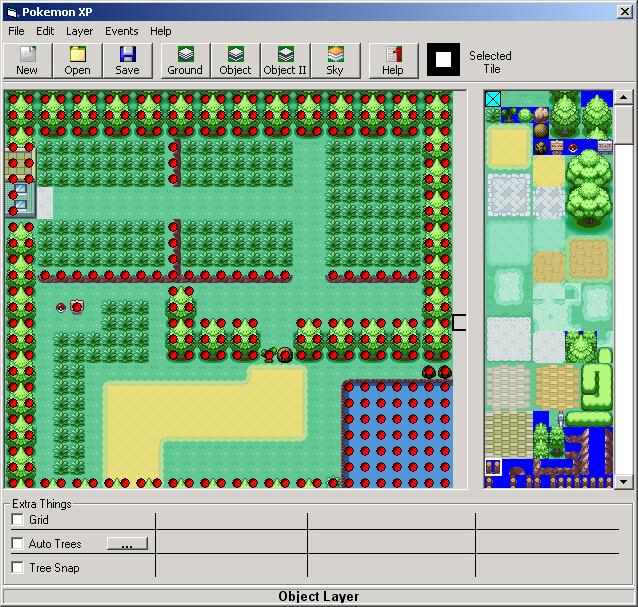Click the cuttable small tree on the map
Viewport: 638px width, 607px height.
(269, 355)
